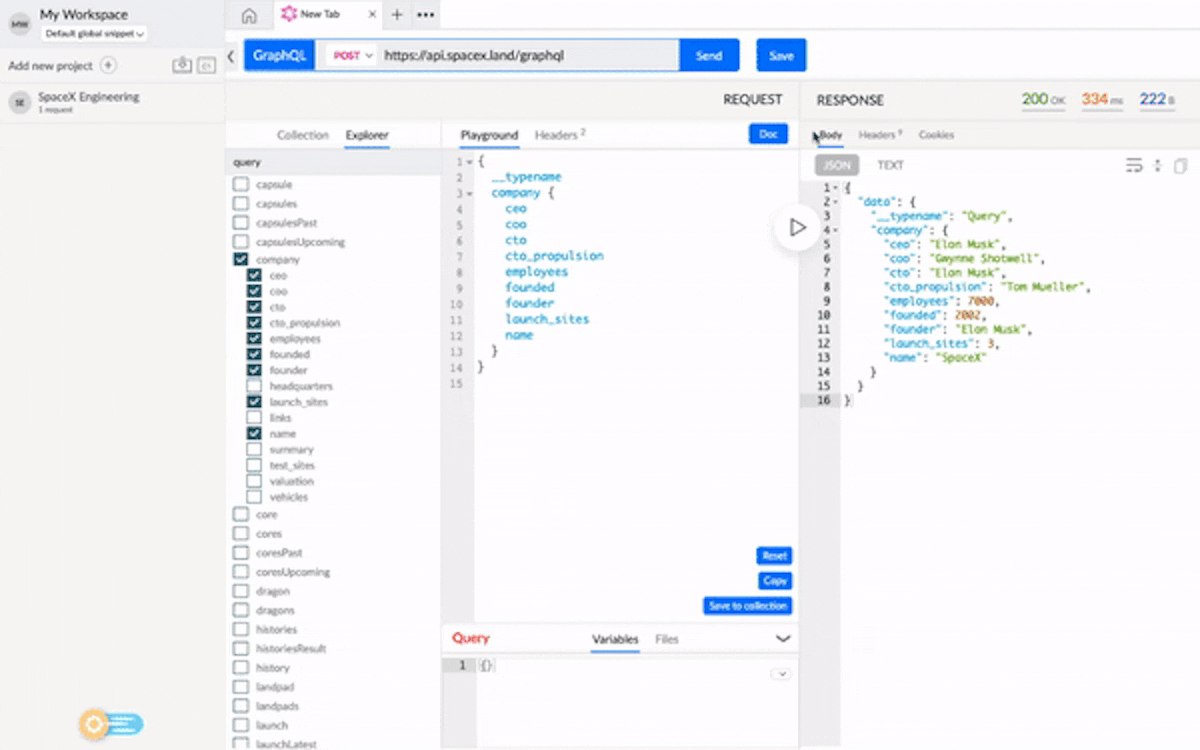Open the Default global snippet dropdown

(95, 34)
